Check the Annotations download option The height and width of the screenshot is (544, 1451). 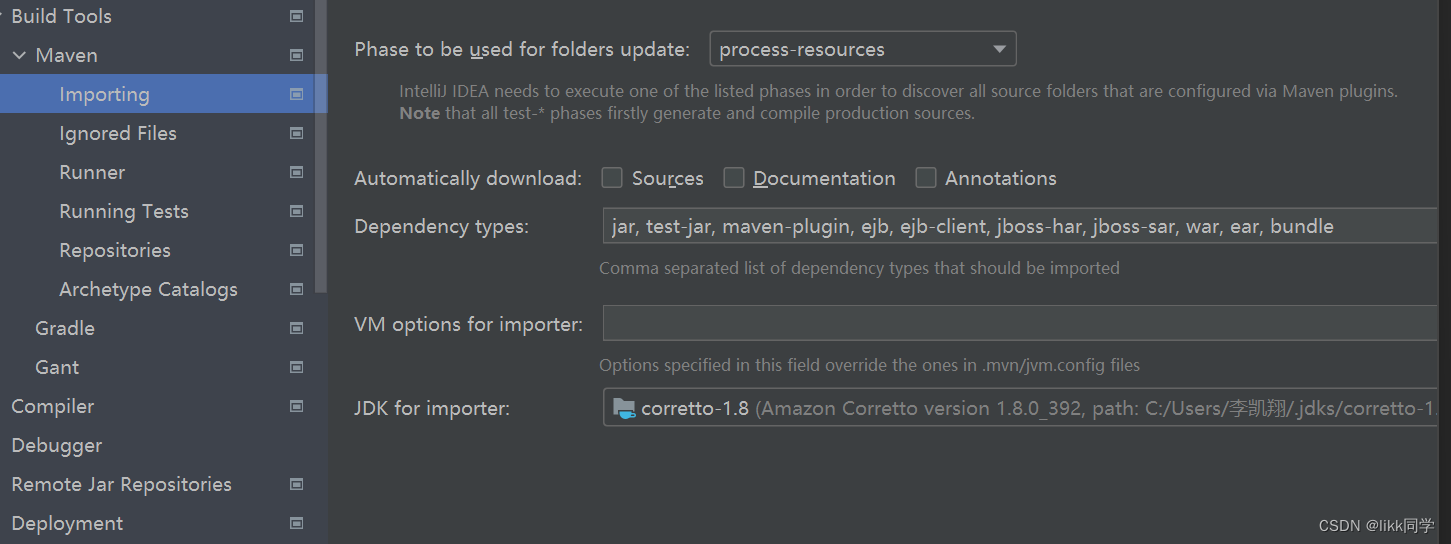pyautogui.click(x=926, y=178)
